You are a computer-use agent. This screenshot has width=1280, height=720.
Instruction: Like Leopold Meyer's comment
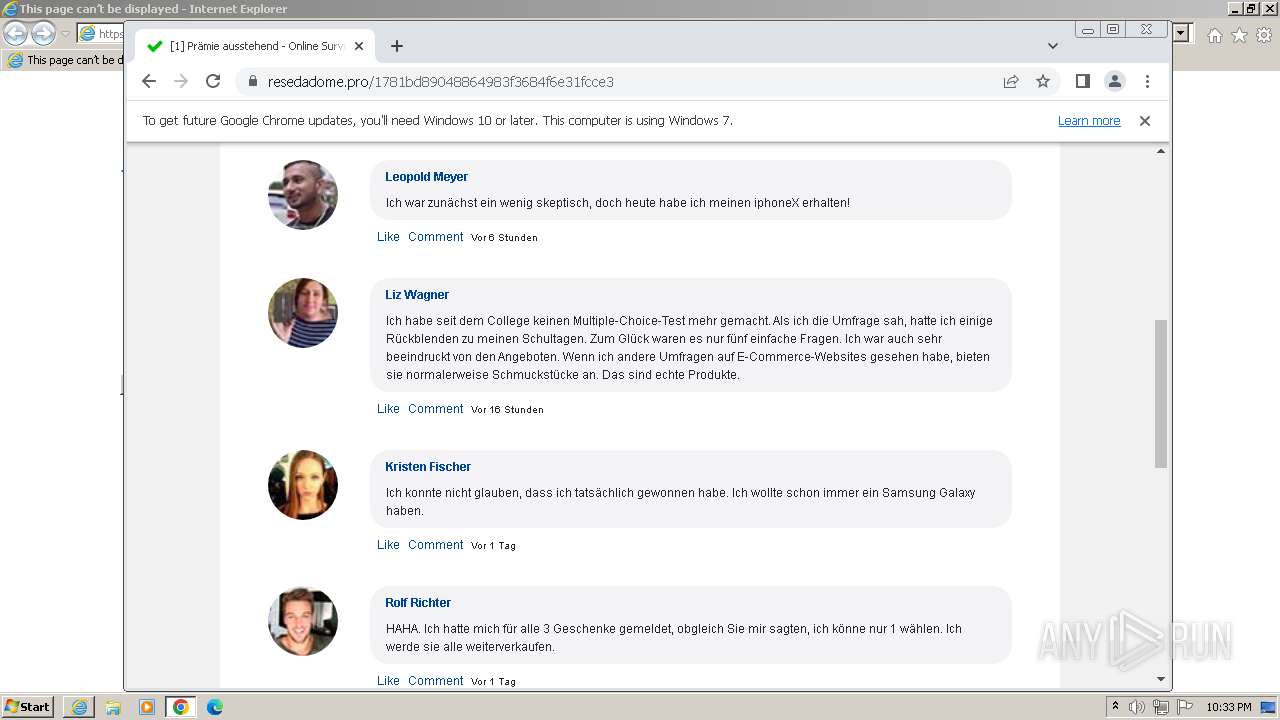[x=388, y=237]
